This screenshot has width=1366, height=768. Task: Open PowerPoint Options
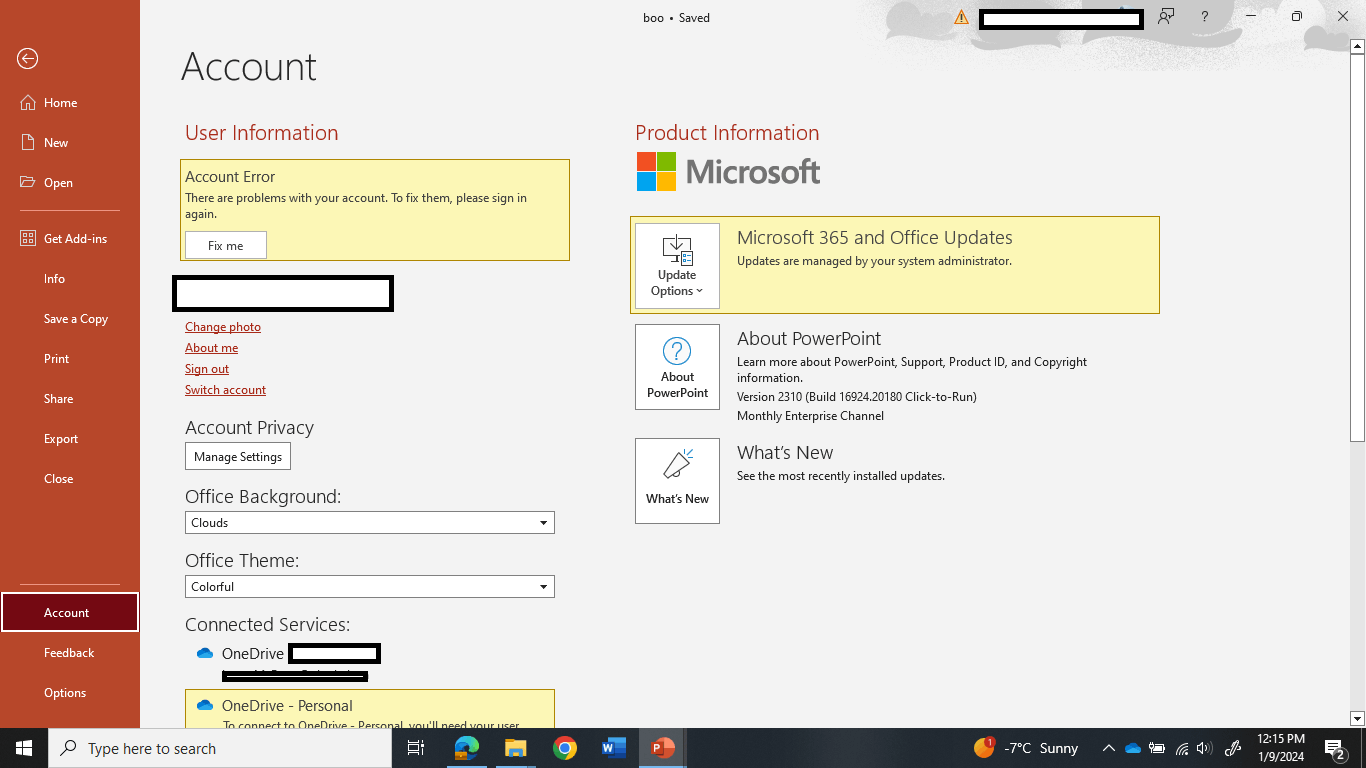point(70,693)
